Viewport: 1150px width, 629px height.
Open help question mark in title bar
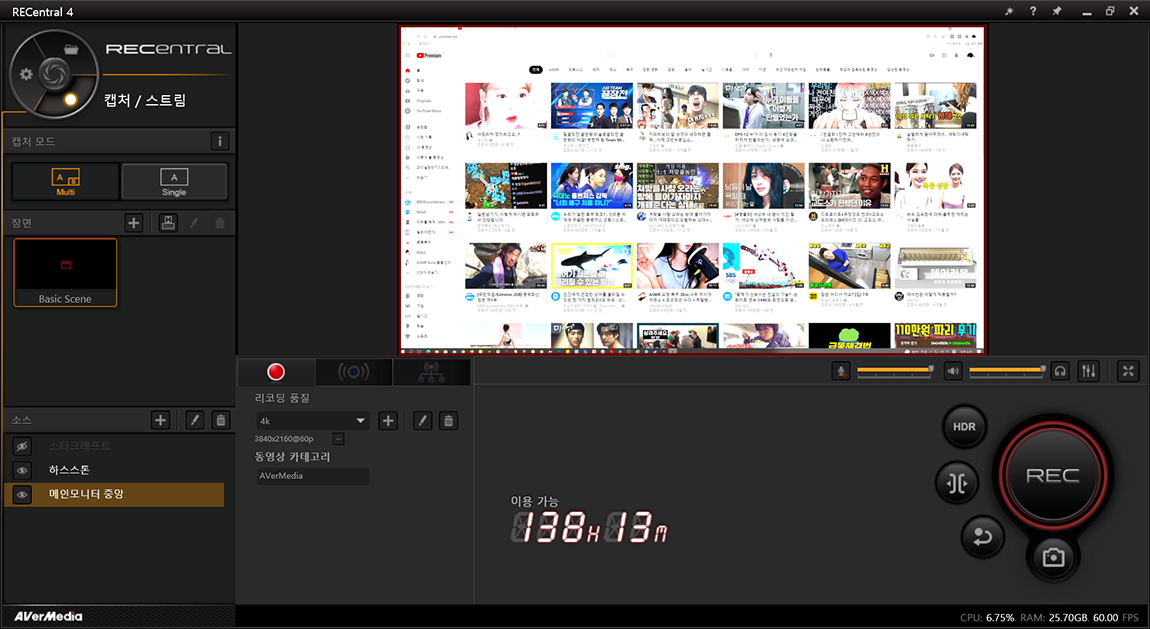[x=1033, y=12]
